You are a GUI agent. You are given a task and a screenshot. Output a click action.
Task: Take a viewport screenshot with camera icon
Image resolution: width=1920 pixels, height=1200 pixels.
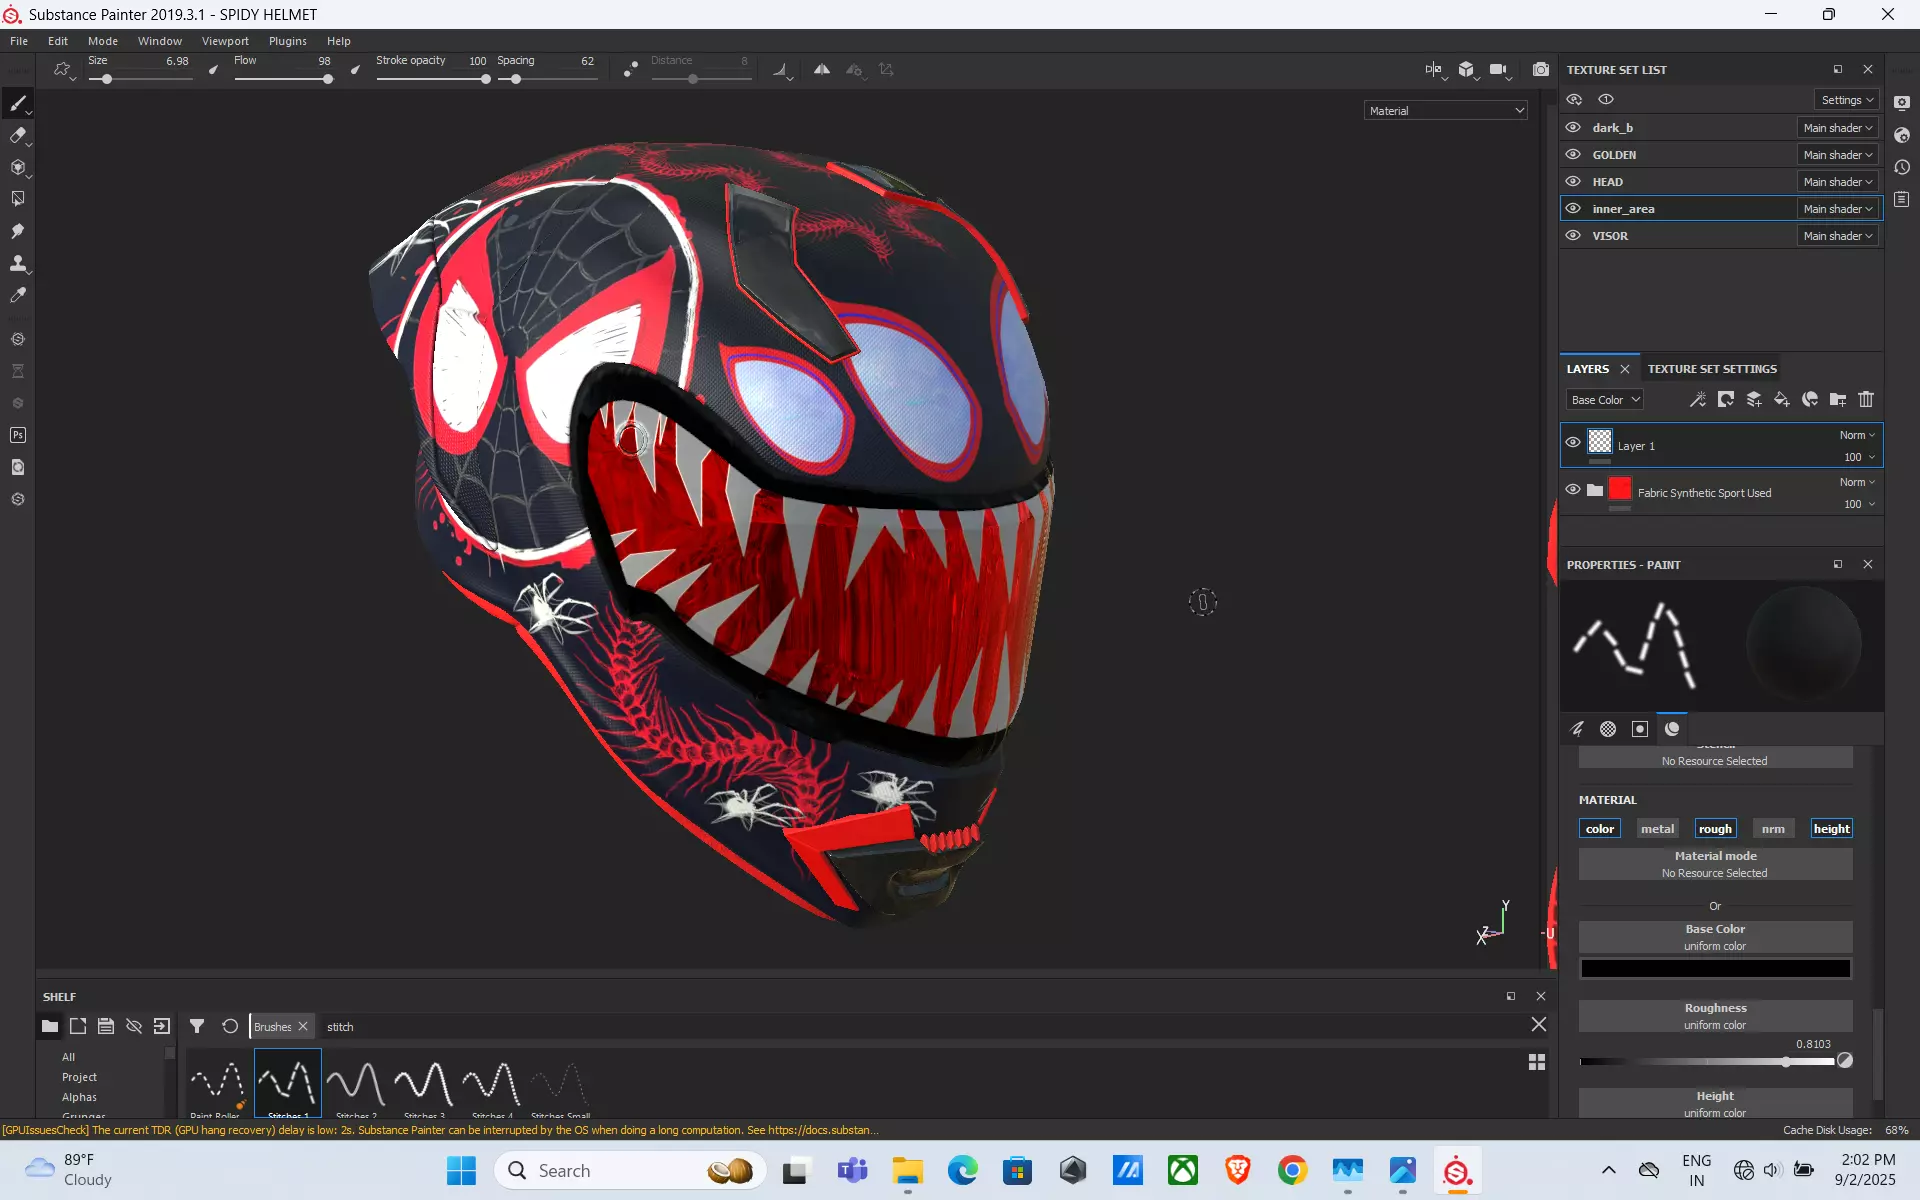1541,70
